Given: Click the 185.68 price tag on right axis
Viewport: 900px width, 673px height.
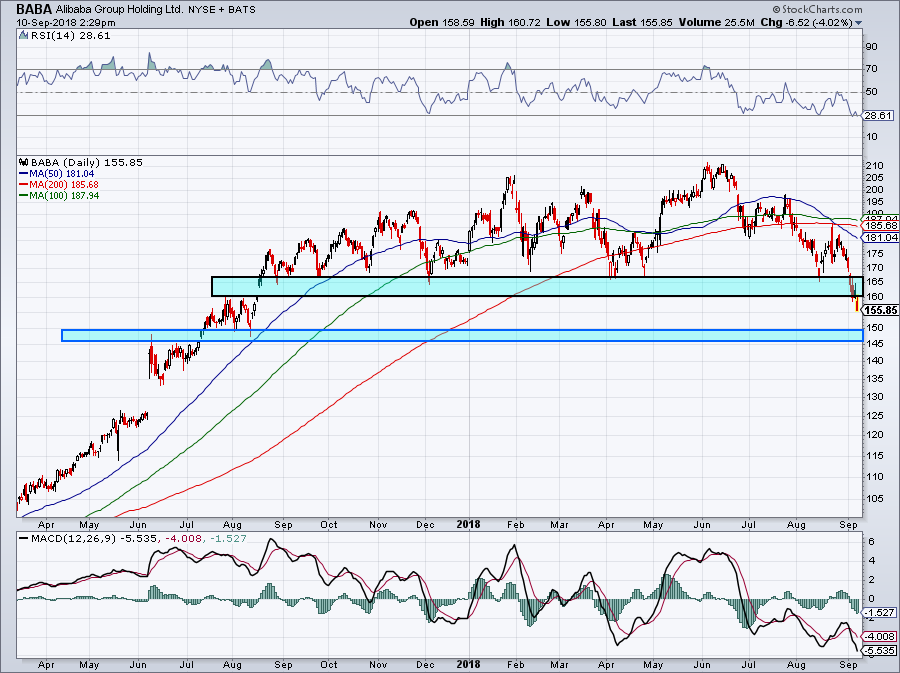Looking at the screenshot, I should tap(882, 226).
